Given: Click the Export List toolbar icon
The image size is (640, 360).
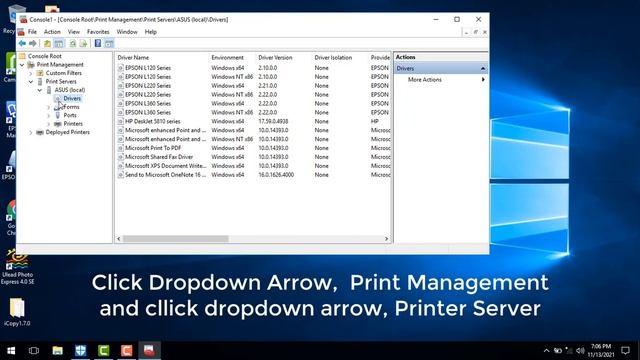Looking at the screenshot, I should (x=83, y=43).
